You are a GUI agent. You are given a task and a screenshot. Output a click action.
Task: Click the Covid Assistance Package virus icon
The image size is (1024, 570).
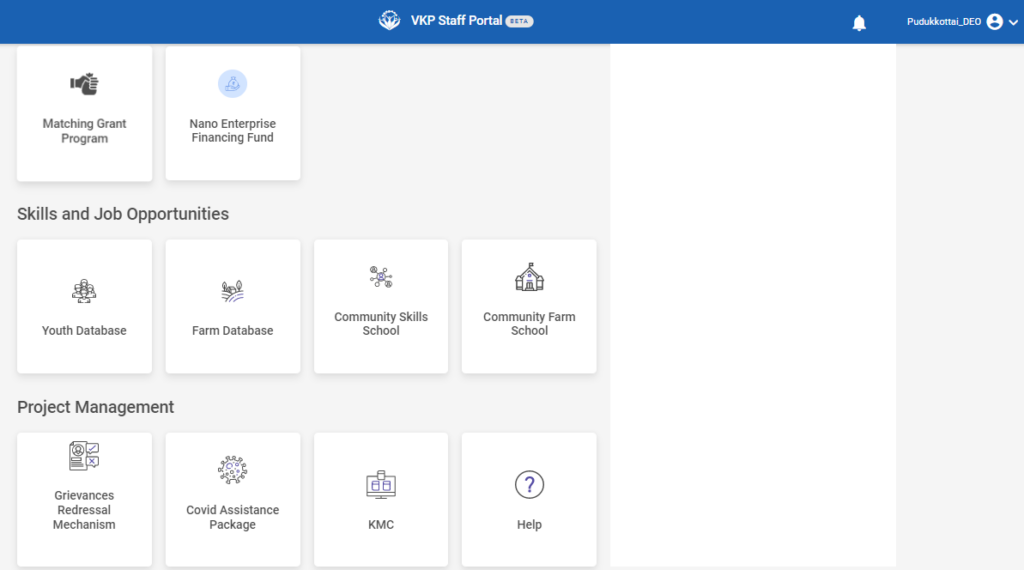coord(232,470)
